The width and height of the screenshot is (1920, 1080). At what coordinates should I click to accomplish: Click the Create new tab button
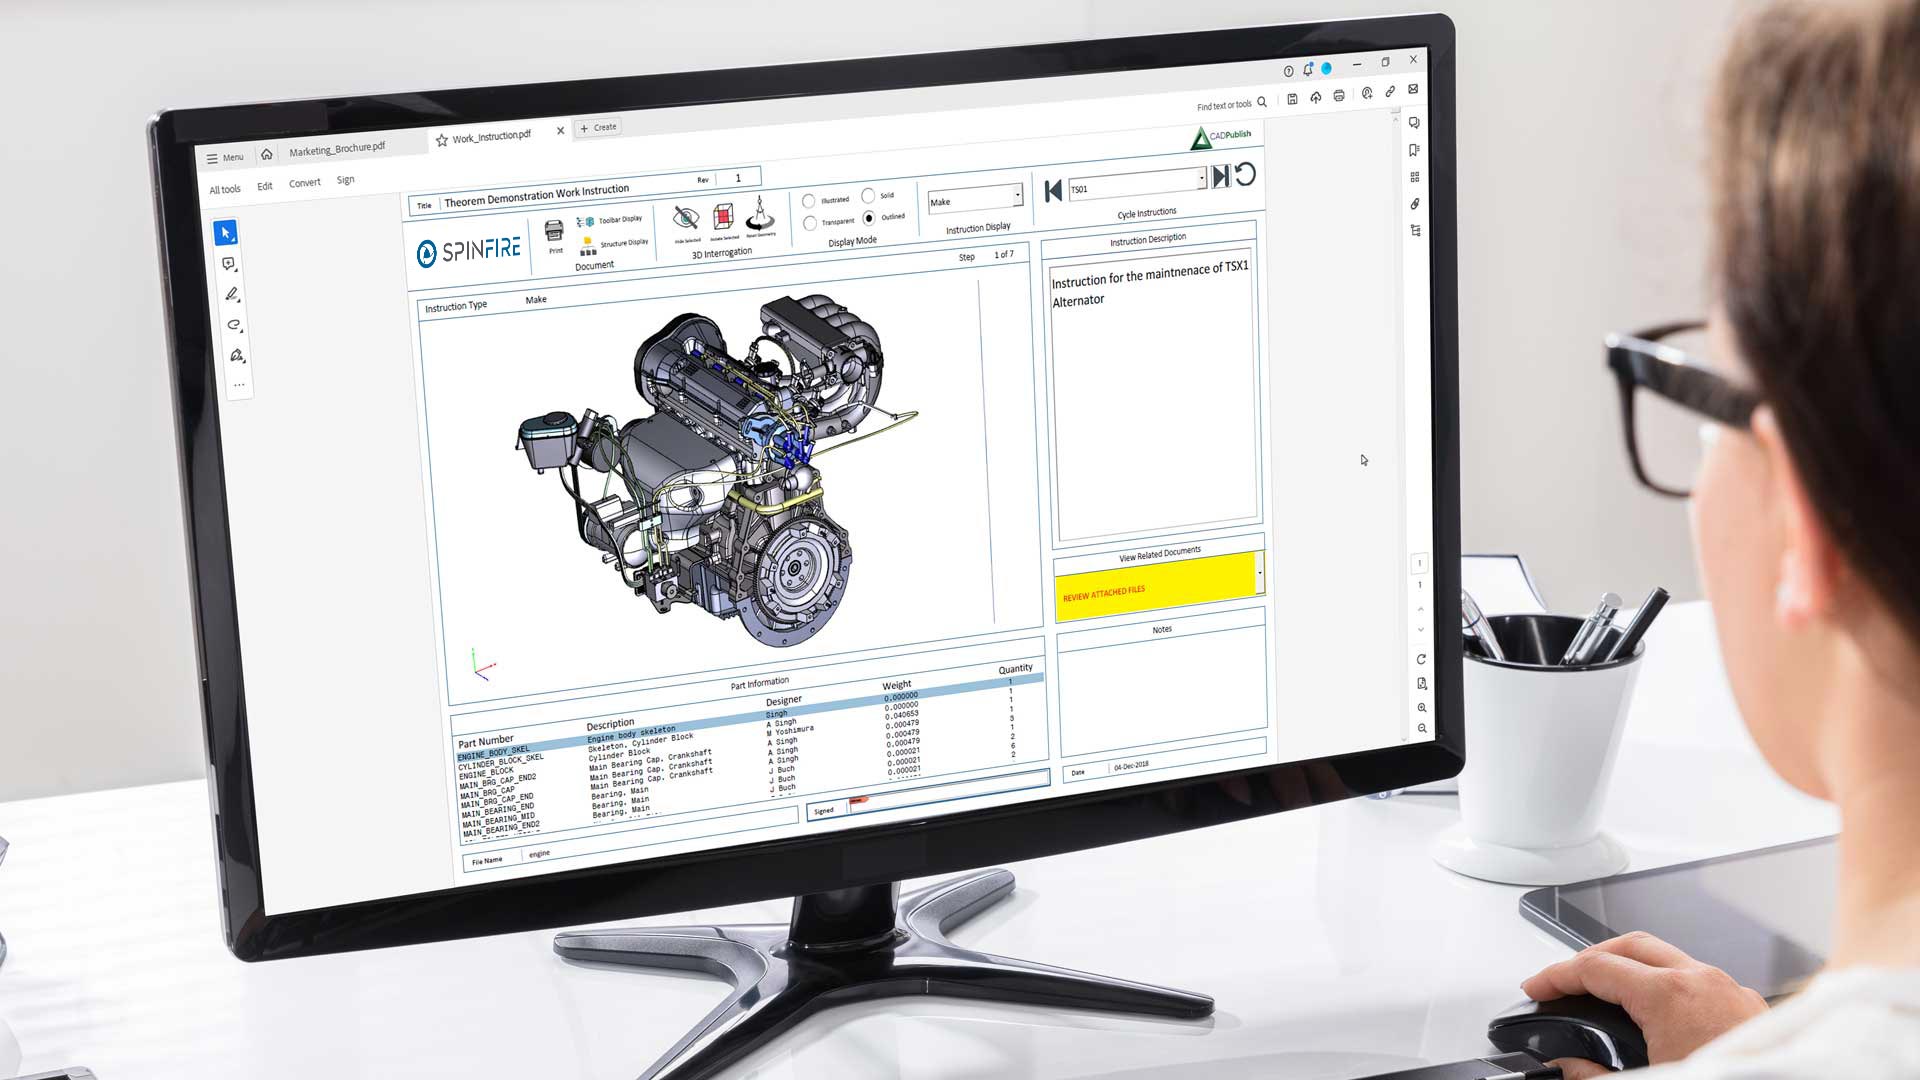click(598, 128)
